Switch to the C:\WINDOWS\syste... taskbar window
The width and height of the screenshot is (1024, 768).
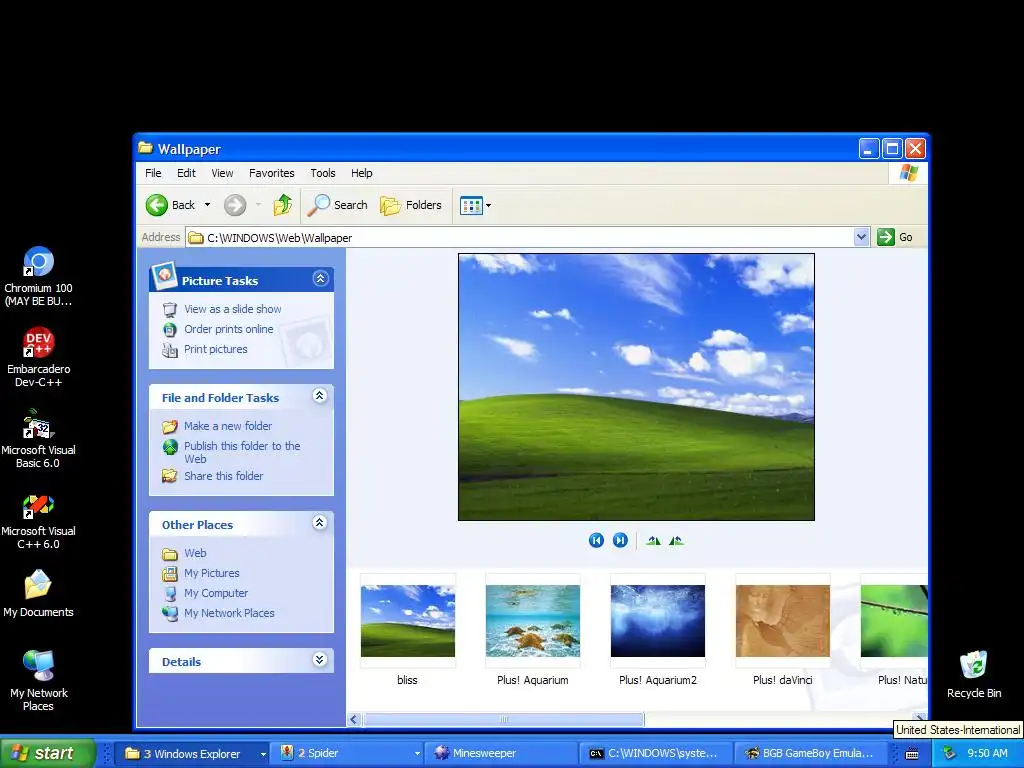click(655, 753)
